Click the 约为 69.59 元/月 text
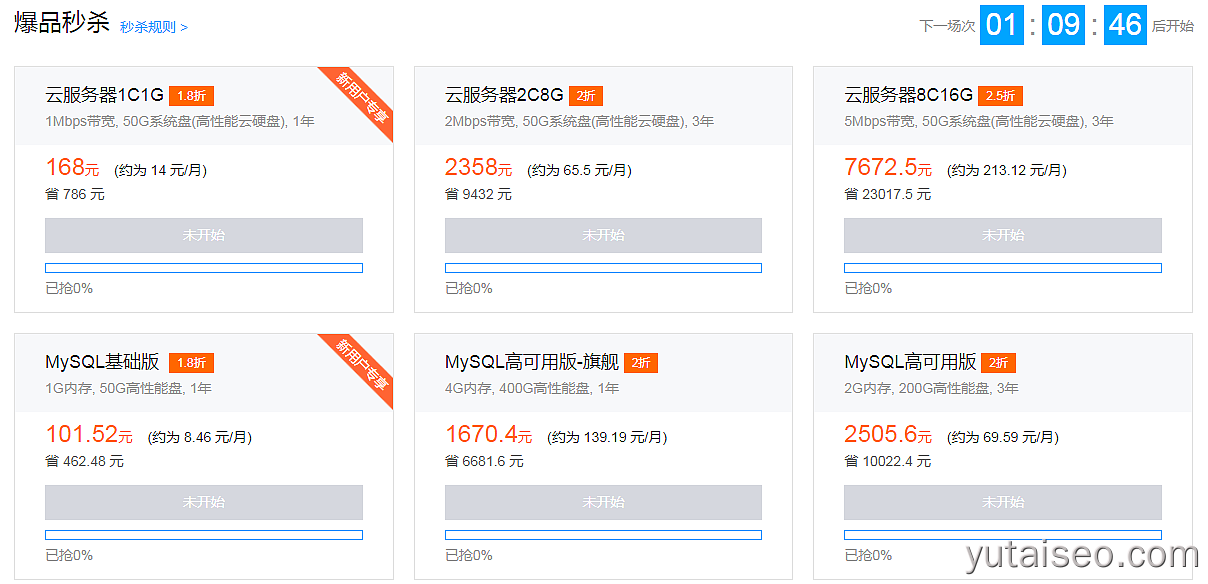Image resolution: width=1208 pixels, height=584 pixels. 1002,437
